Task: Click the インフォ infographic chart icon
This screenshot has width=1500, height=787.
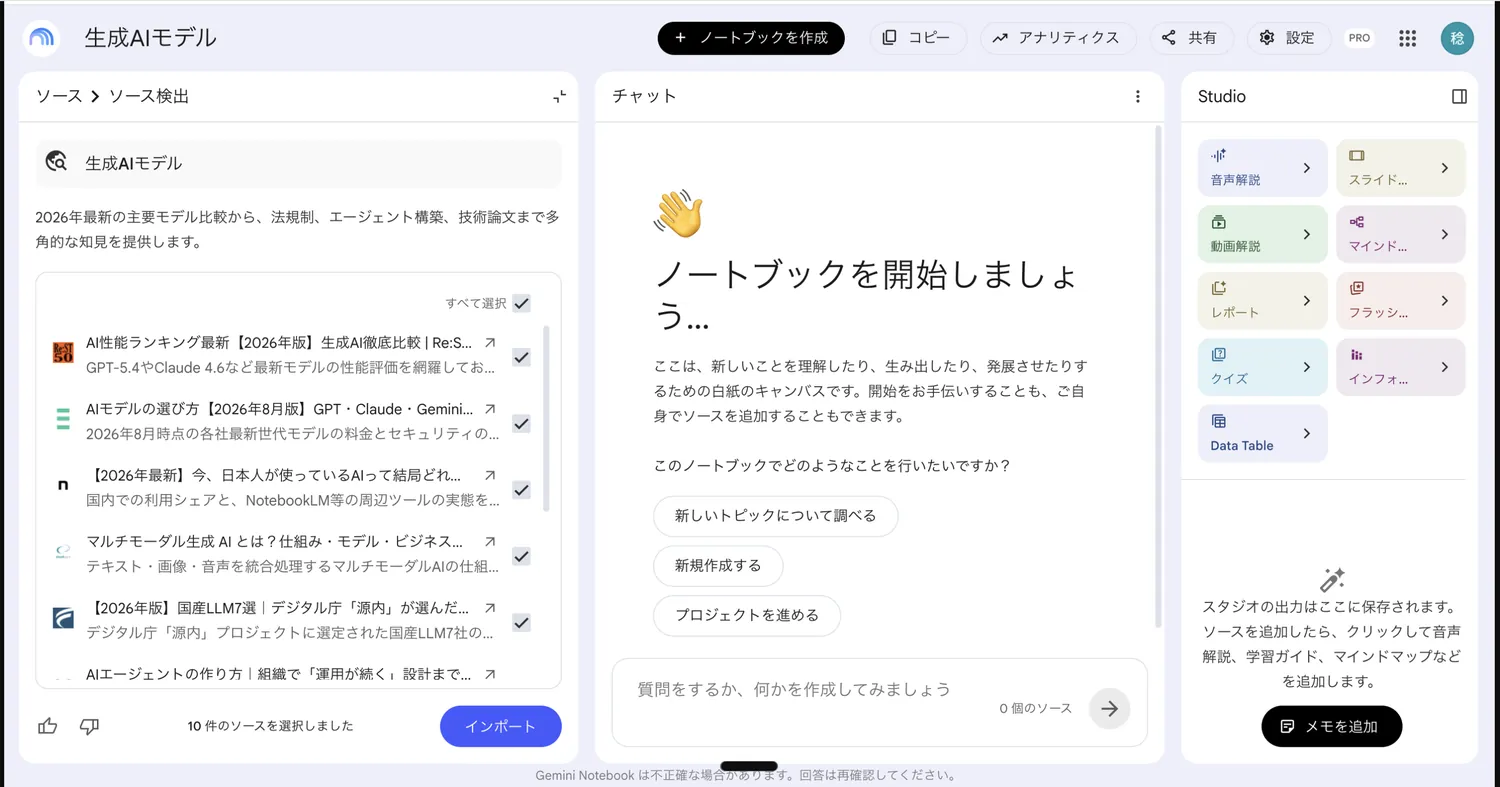Action: [x=1356, y=354]
